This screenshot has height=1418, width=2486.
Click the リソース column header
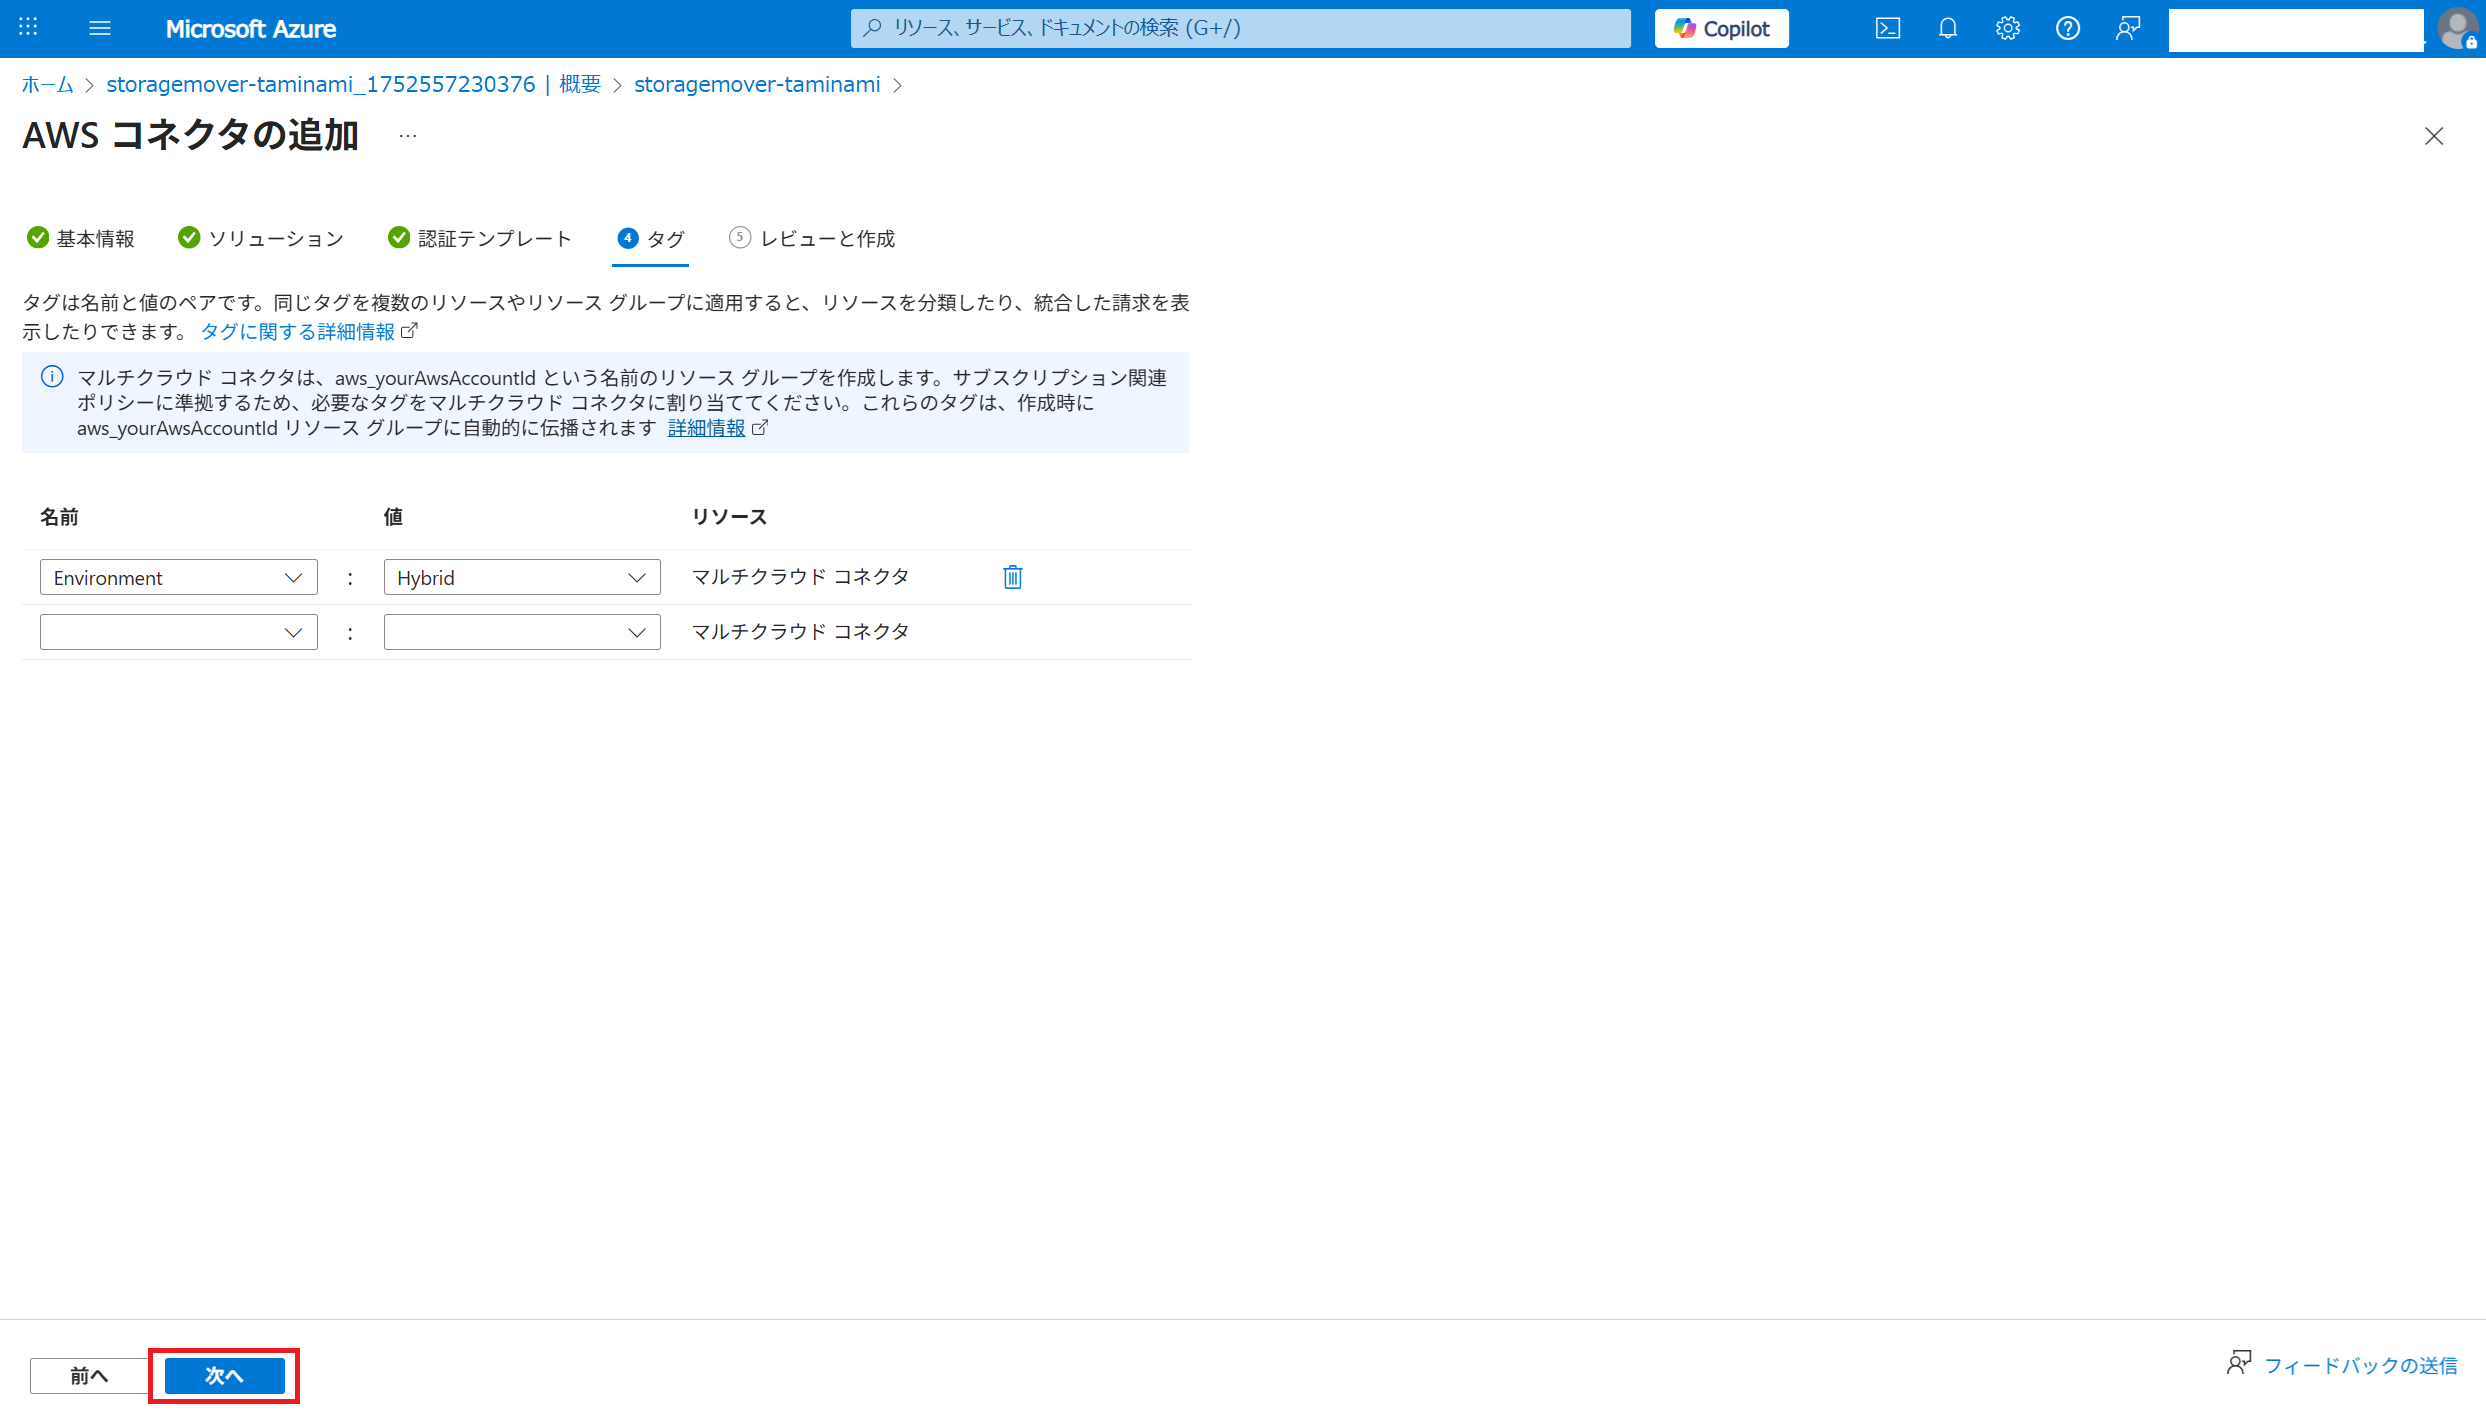(x=729, y=517)
